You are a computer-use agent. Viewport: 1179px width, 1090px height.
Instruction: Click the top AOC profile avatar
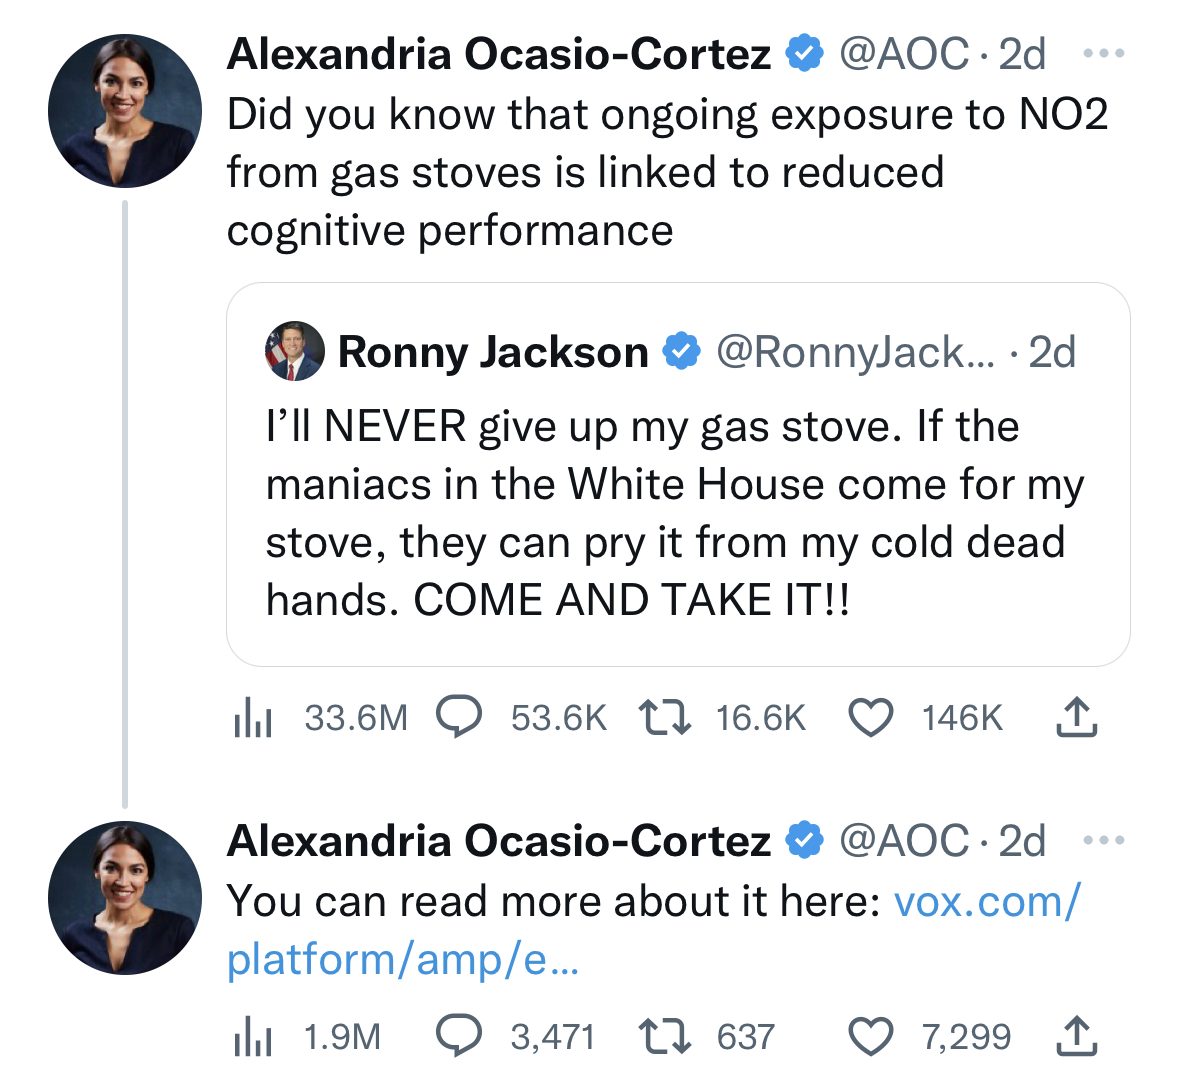tap(125, 111)
